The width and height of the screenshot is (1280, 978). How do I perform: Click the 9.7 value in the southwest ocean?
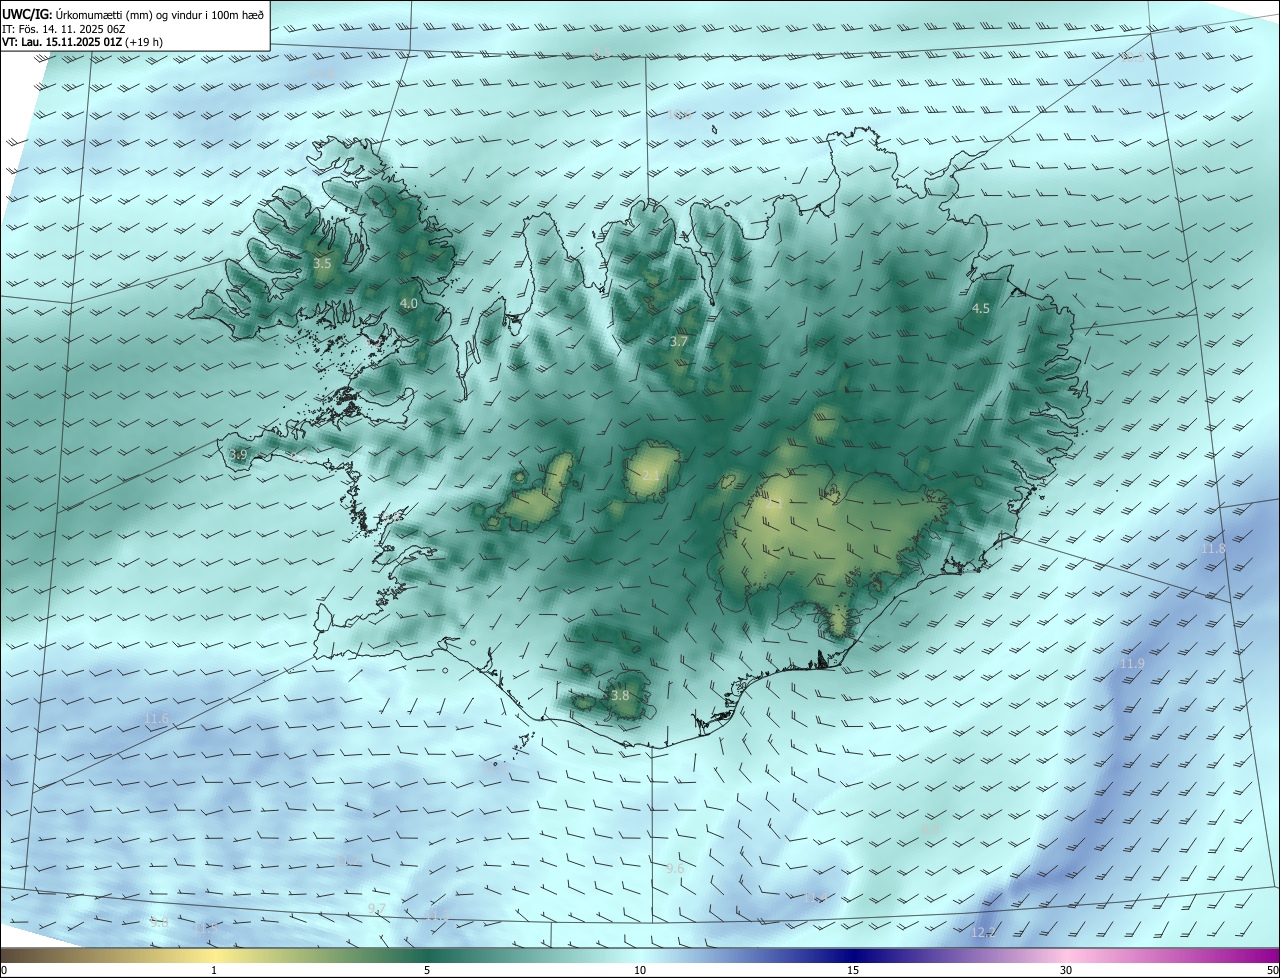click(x=377, y=908)
